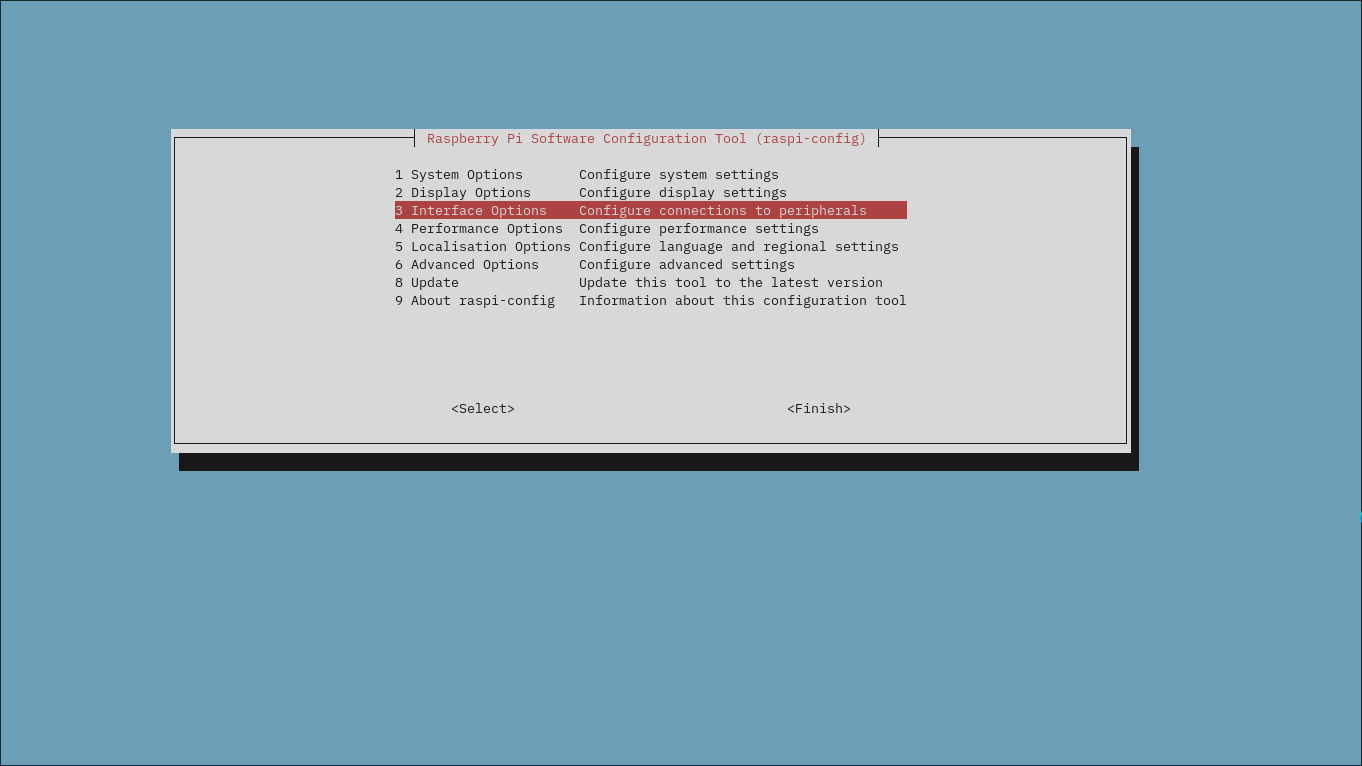Choose the Update menu entry
Screen dimensions: 1362x766
651,283
